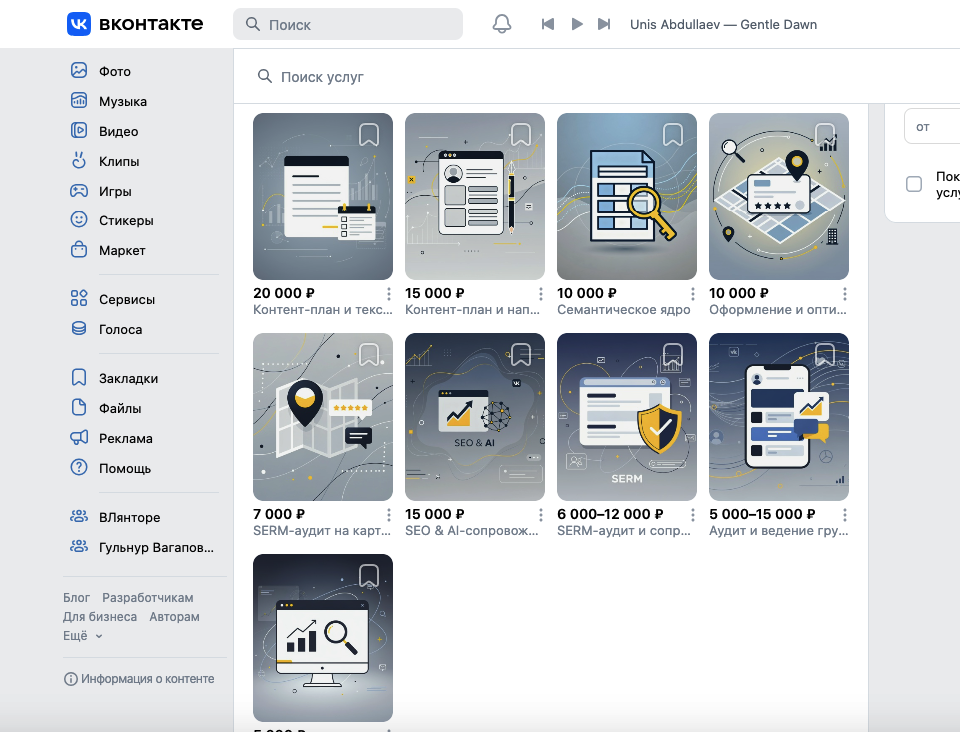Image resolution: width=960 pixels, height=732 pixels.
Task: Bookmark the Оформление и опти card
Action: pos(825,135)
